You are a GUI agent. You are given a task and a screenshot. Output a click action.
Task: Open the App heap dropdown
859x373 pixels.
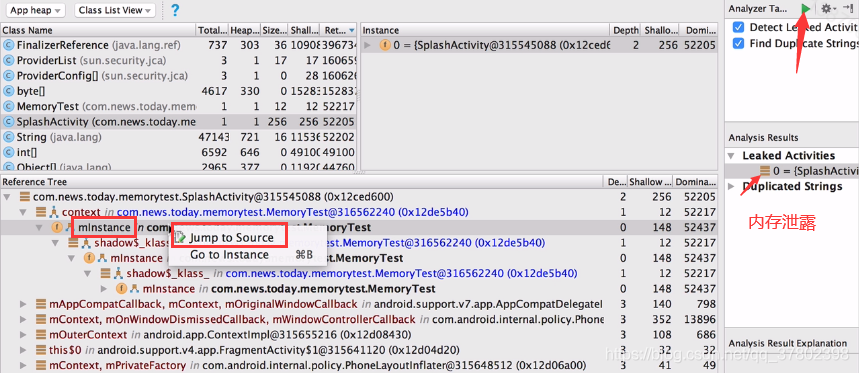37,10
